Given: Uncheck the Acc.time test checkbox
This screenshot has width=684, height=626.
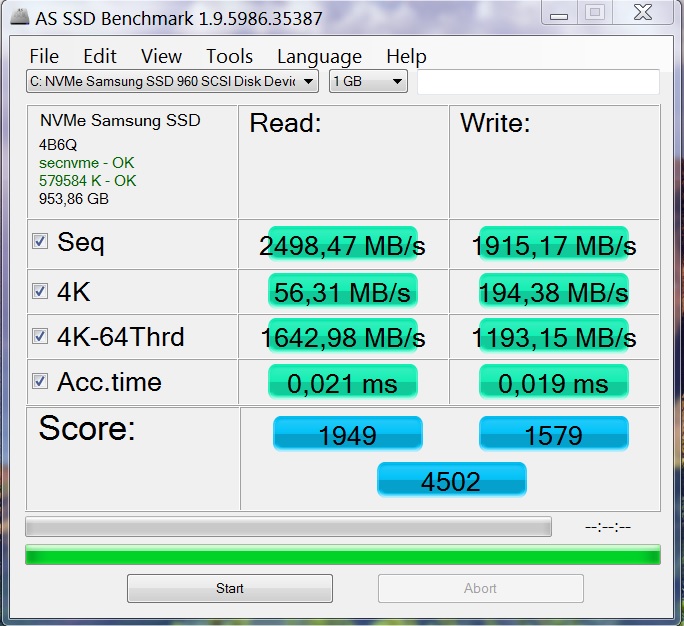Looking at the screenshot, I should [x=40, y=381].
